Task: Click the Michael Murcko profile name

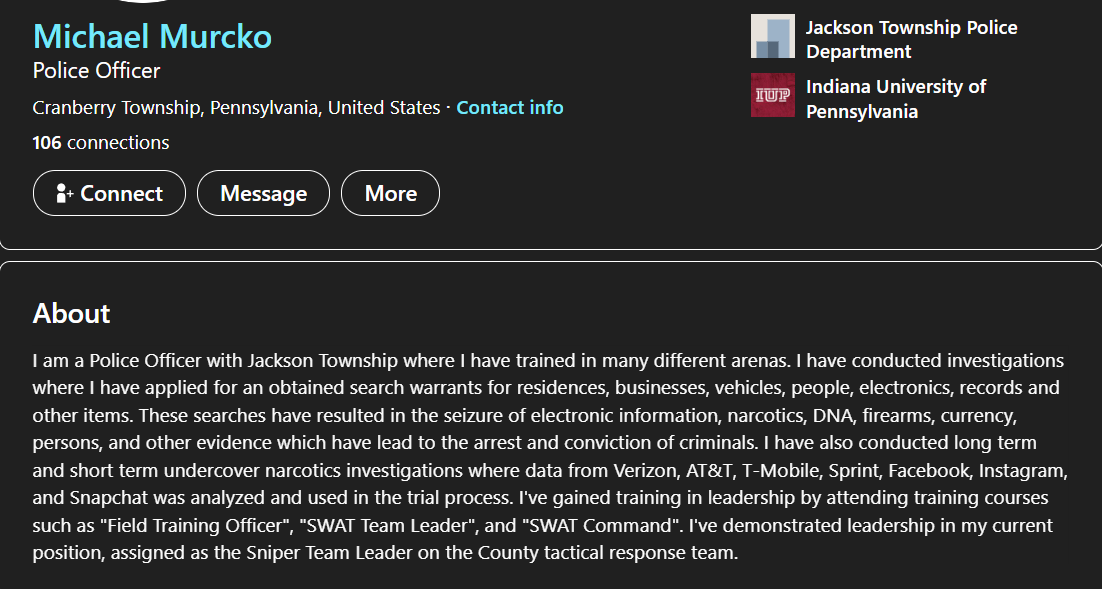Action: point(152,37)
